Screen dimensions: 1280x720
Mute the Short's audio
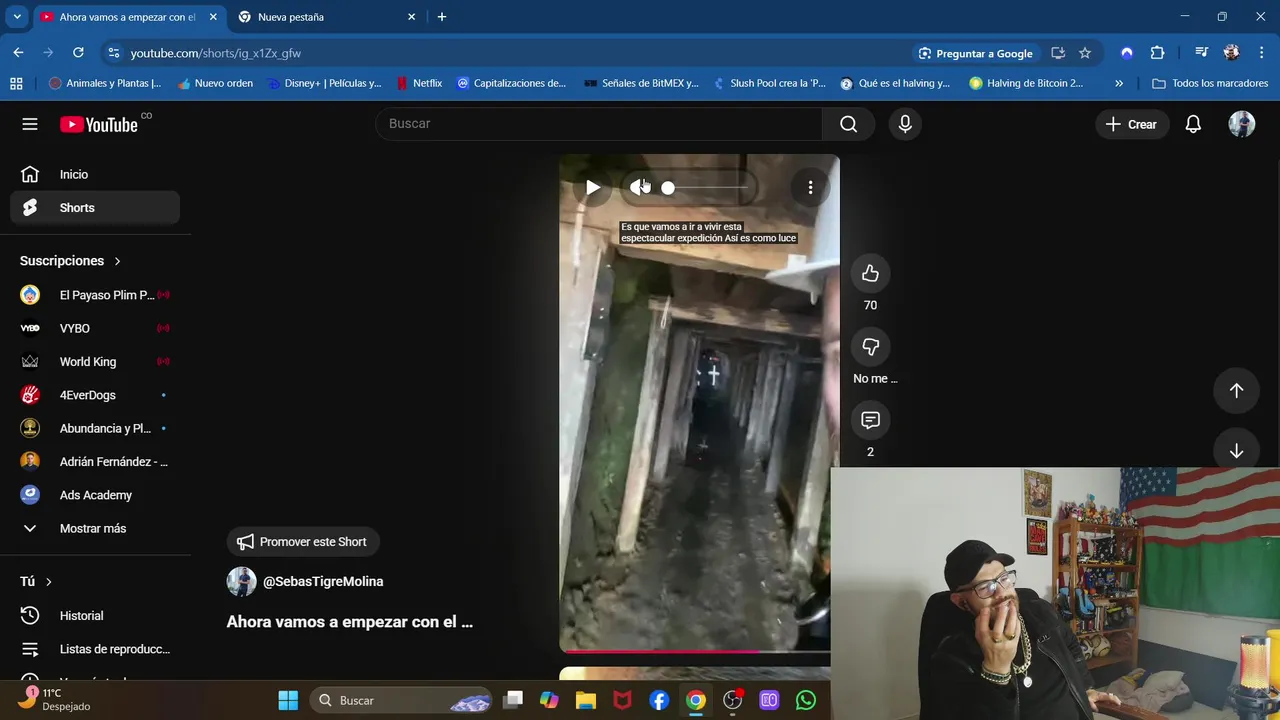click(639, 187)
